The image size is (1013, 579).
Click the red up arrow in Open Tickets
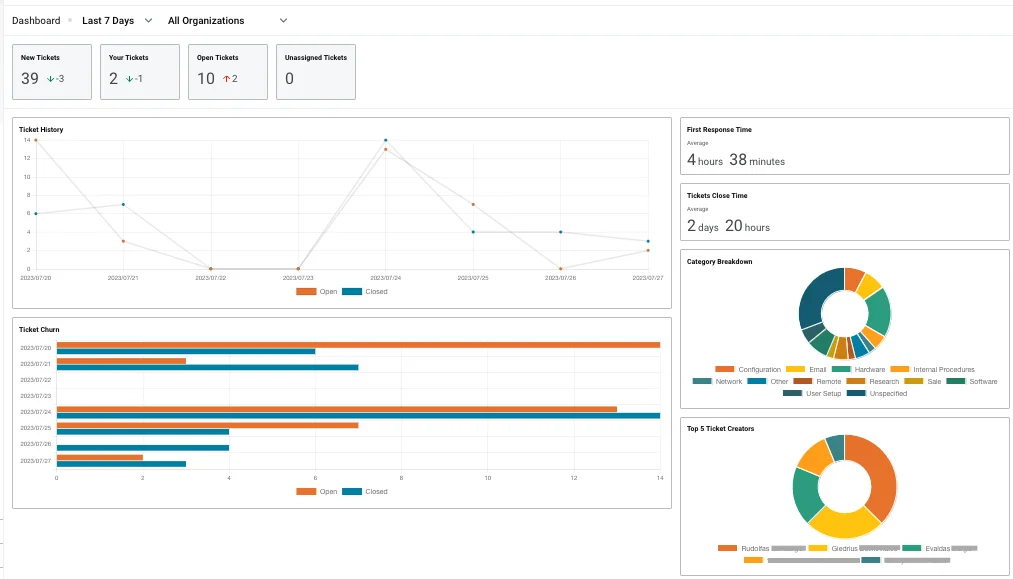coord(226,79)
